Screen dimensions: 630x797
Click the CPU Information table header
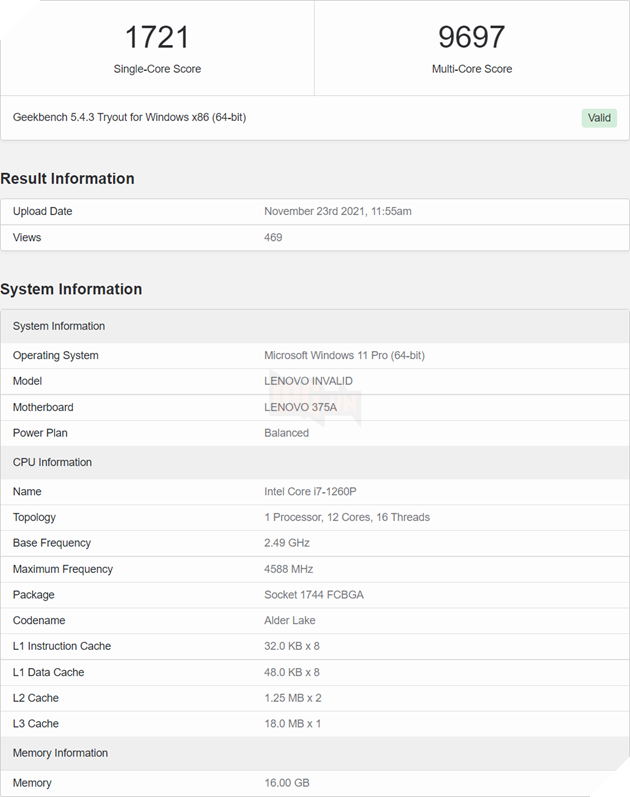click(52, 462)
